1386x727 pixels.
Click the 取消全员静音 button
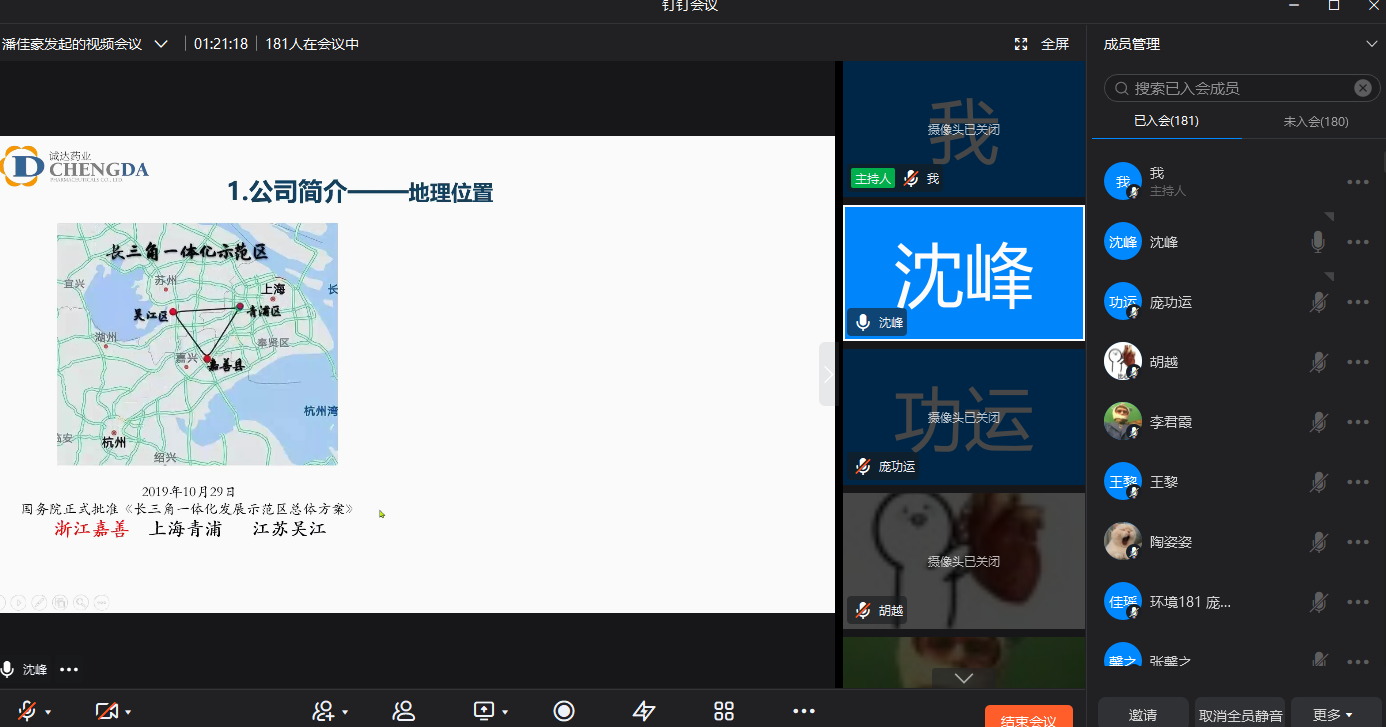point(1240,715)
